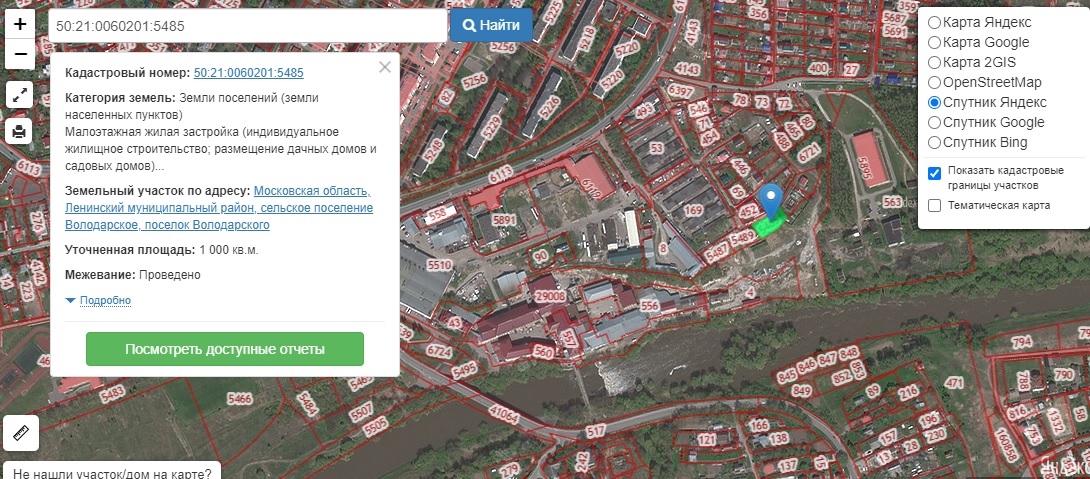The image size is (1090, 479).
Task: Open the ruler measurement tool
Action: point(20,433)
